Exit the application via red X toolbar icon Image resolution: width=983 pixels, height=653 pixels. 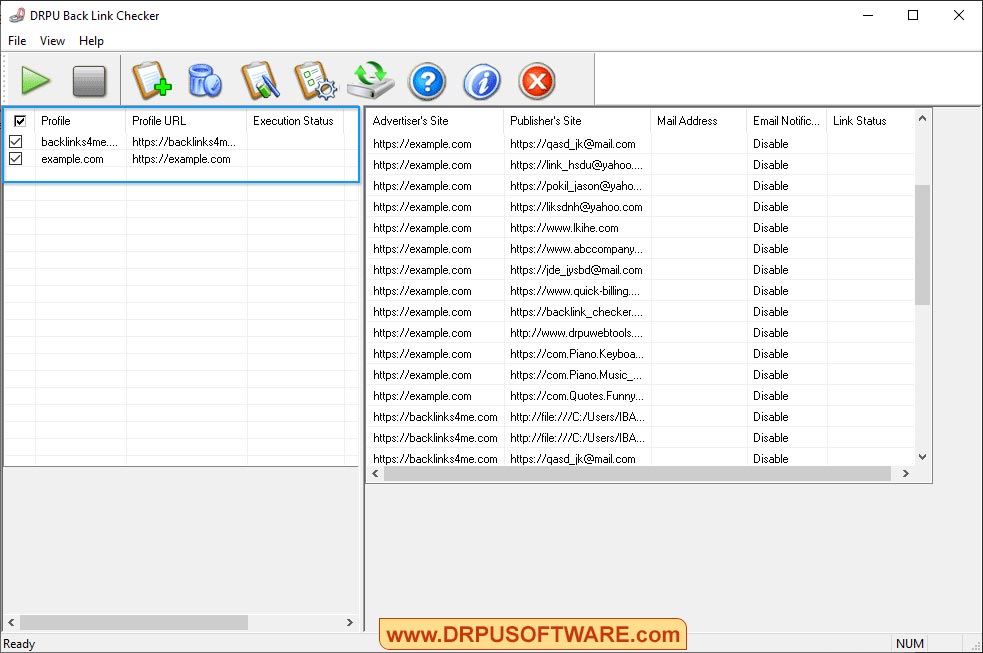click(x=536, y=81)
